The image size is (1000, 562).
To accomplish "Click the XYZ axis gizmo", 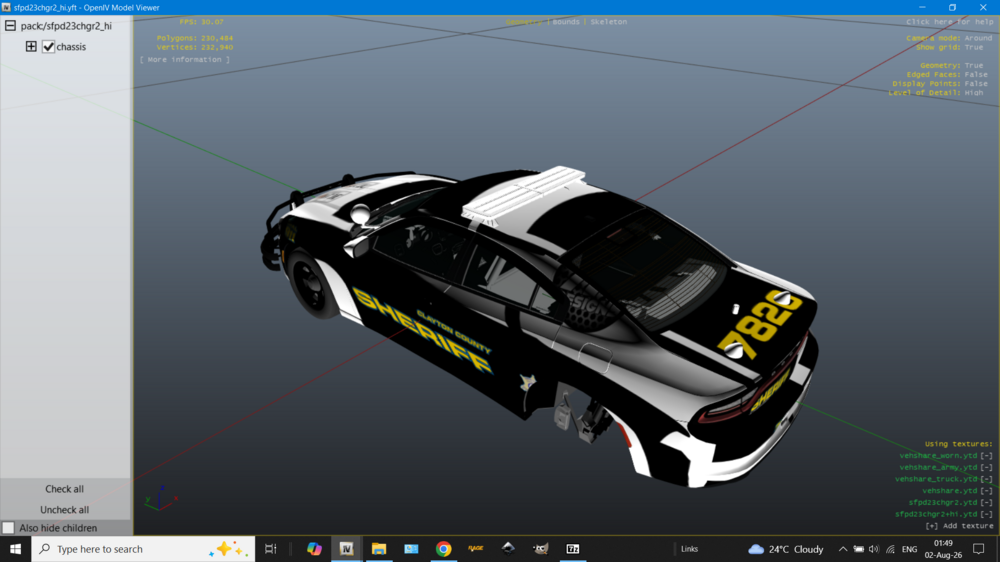I will pyautogui.click(x=161, y=498).
